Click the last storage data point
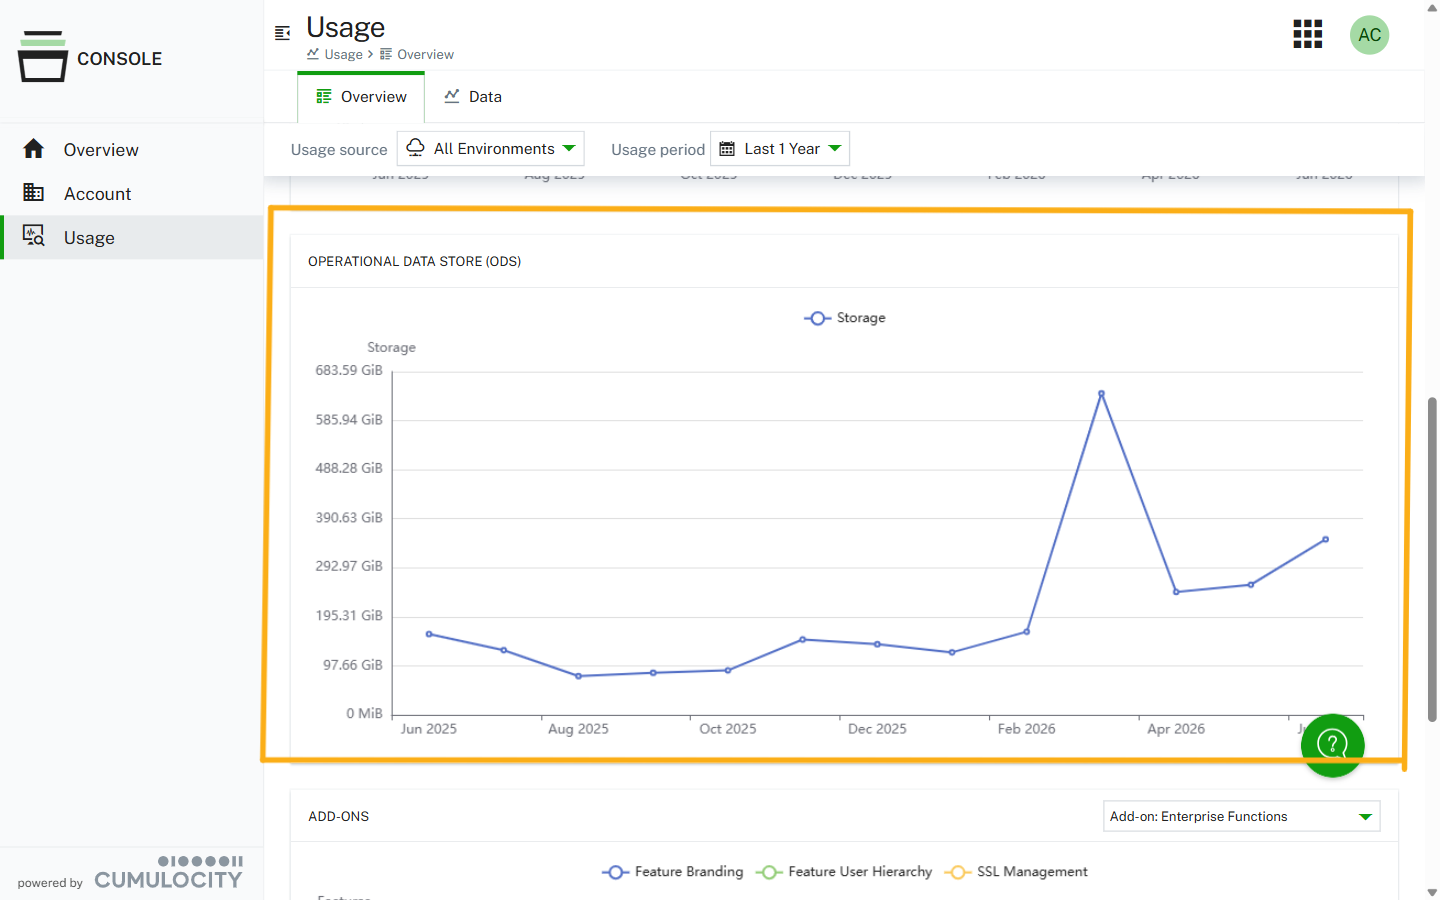 coord(1326,540)
